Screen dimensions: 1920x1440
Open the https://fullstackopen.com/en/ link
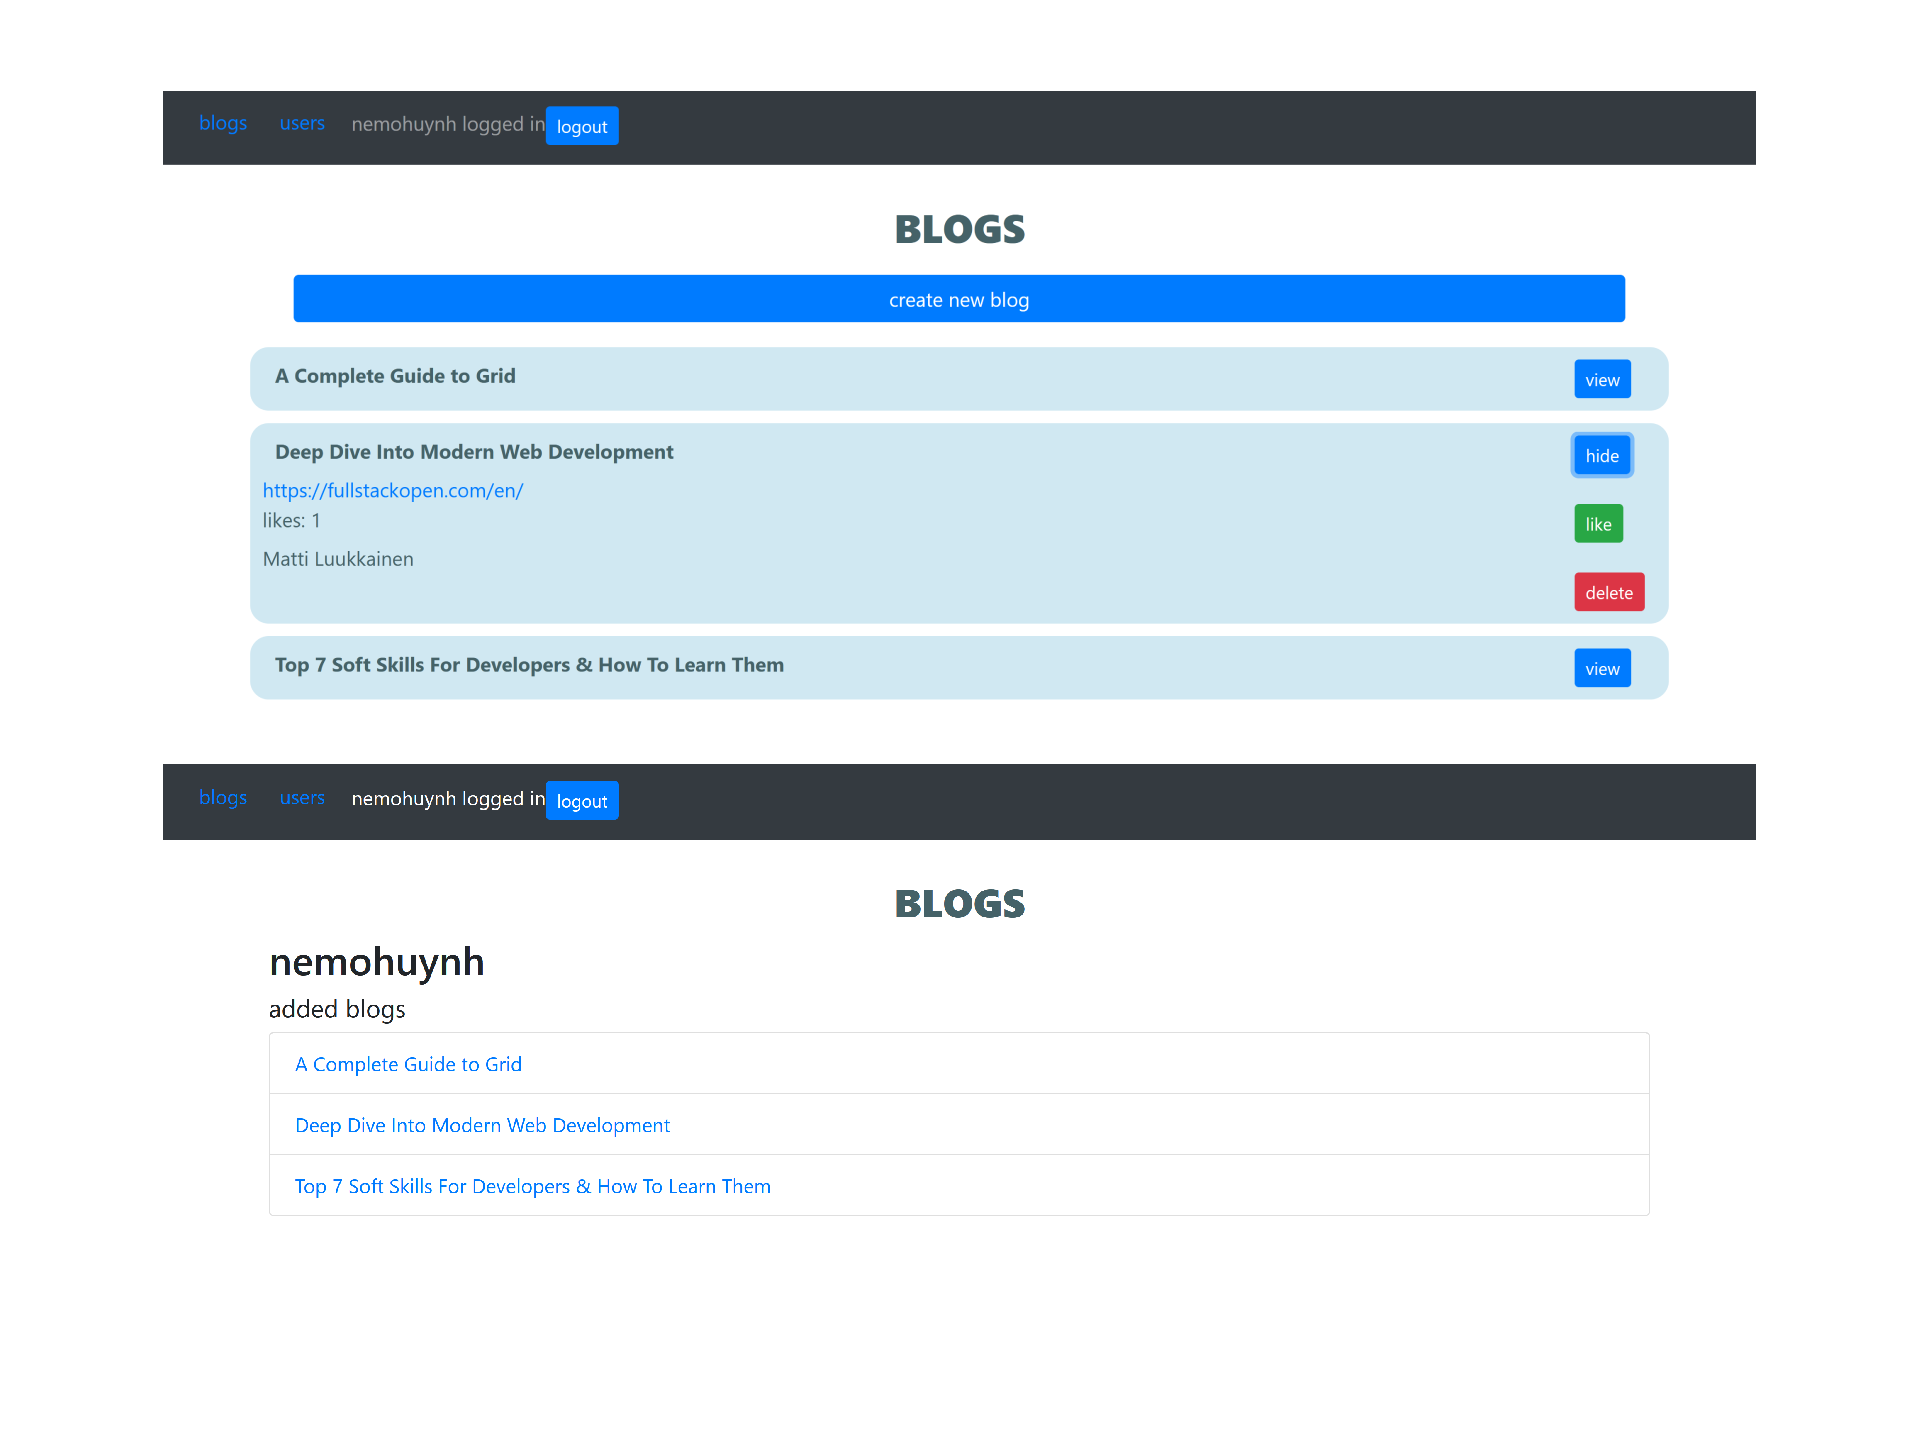click(x=393, y=490)
